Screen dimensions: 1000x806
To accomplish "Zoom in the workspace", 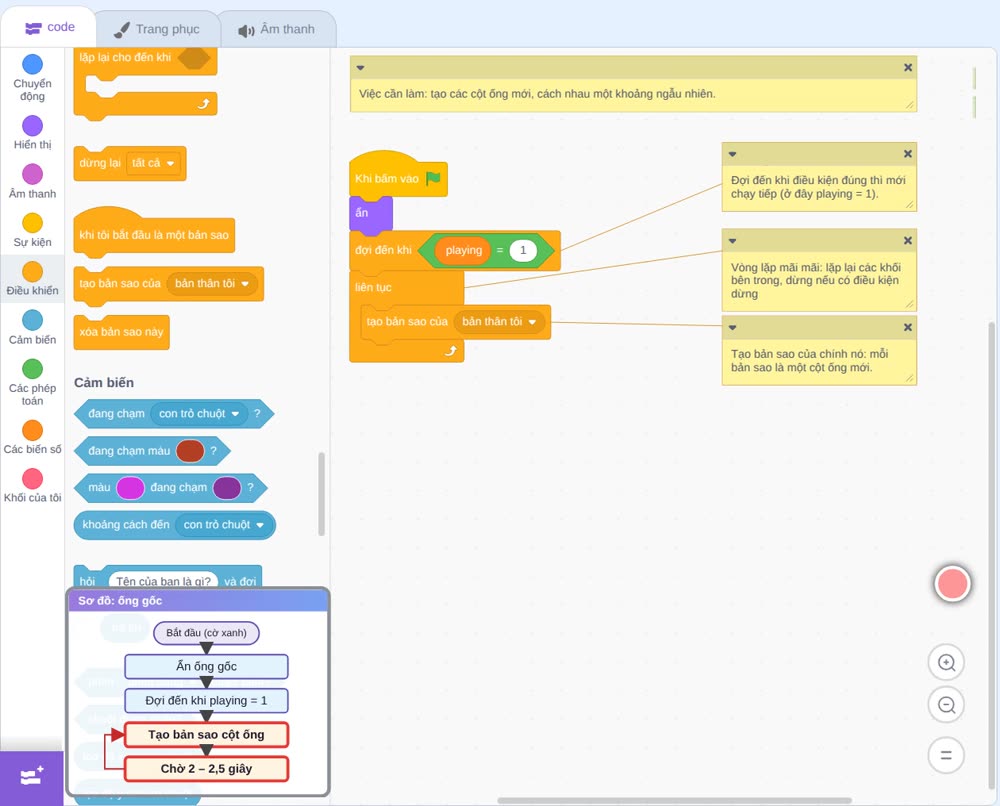I will point(946,663).
